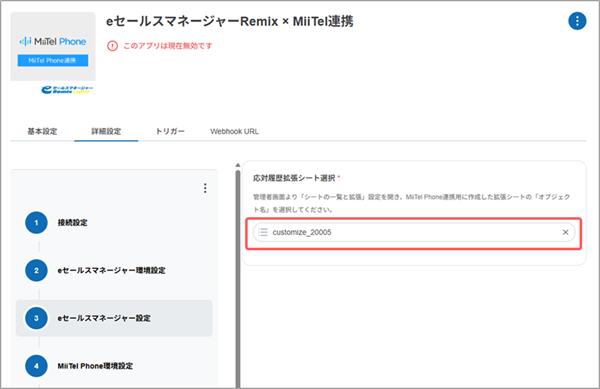
Task: Click the 管理者画面より description text
Action: tap(411, 203)
